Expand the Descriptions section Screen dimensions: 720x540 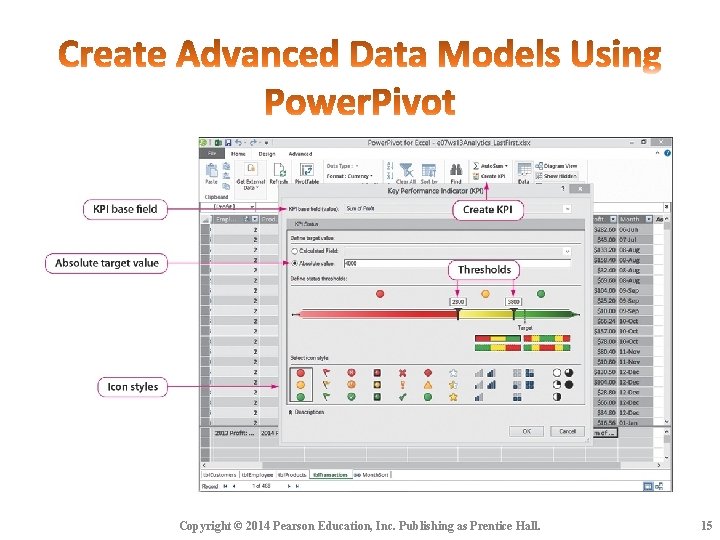(x=306, y=412)
